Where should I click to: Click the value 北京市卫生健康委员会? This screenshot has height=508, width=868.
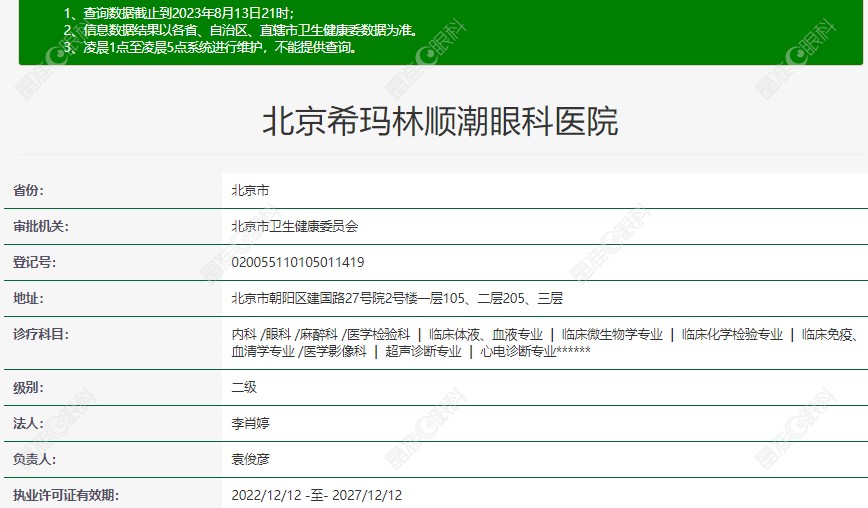pyautogui.click(x=295, y=226)
